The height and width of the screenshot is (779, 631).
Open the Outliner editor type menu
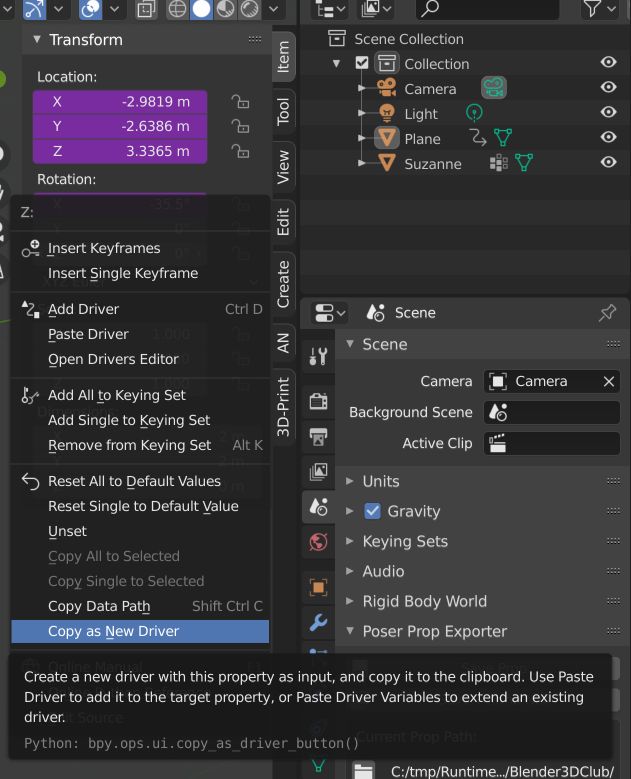point(330,8)
